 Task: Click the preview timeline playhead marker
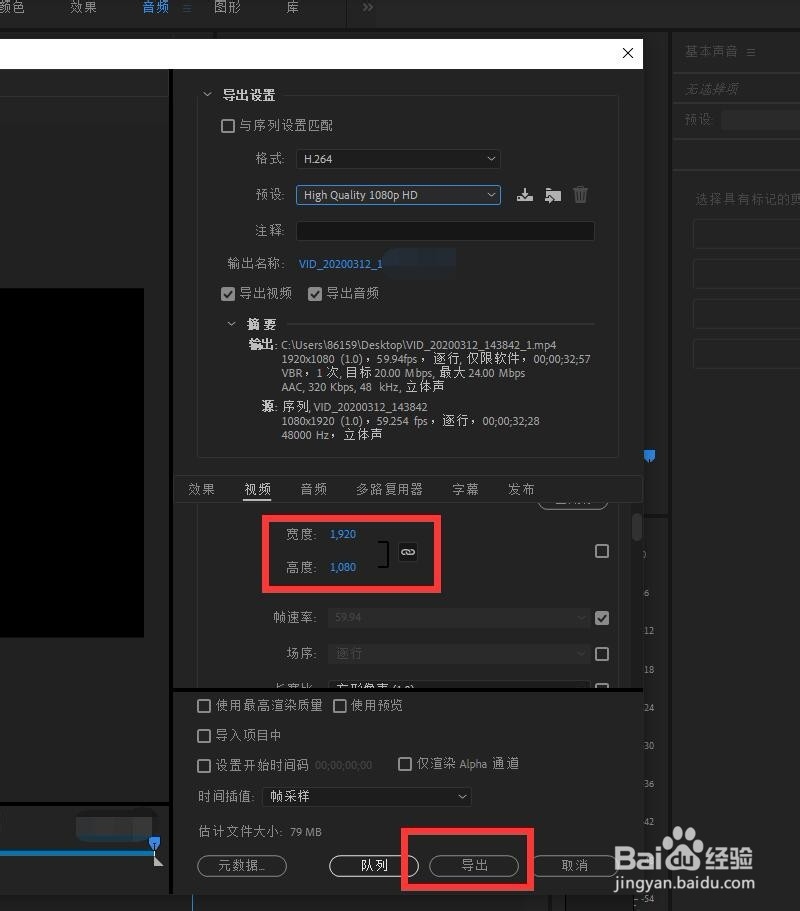(155, 844)
